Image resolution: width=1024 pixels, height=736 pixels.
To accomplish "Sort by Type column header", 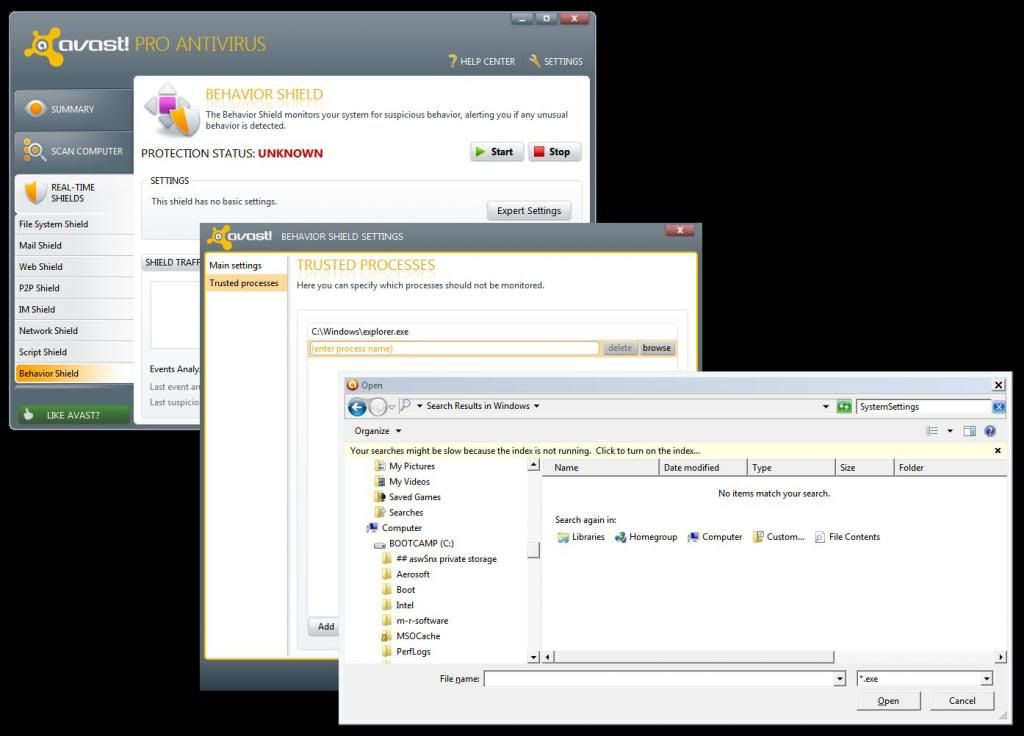I will coord(791,468).
